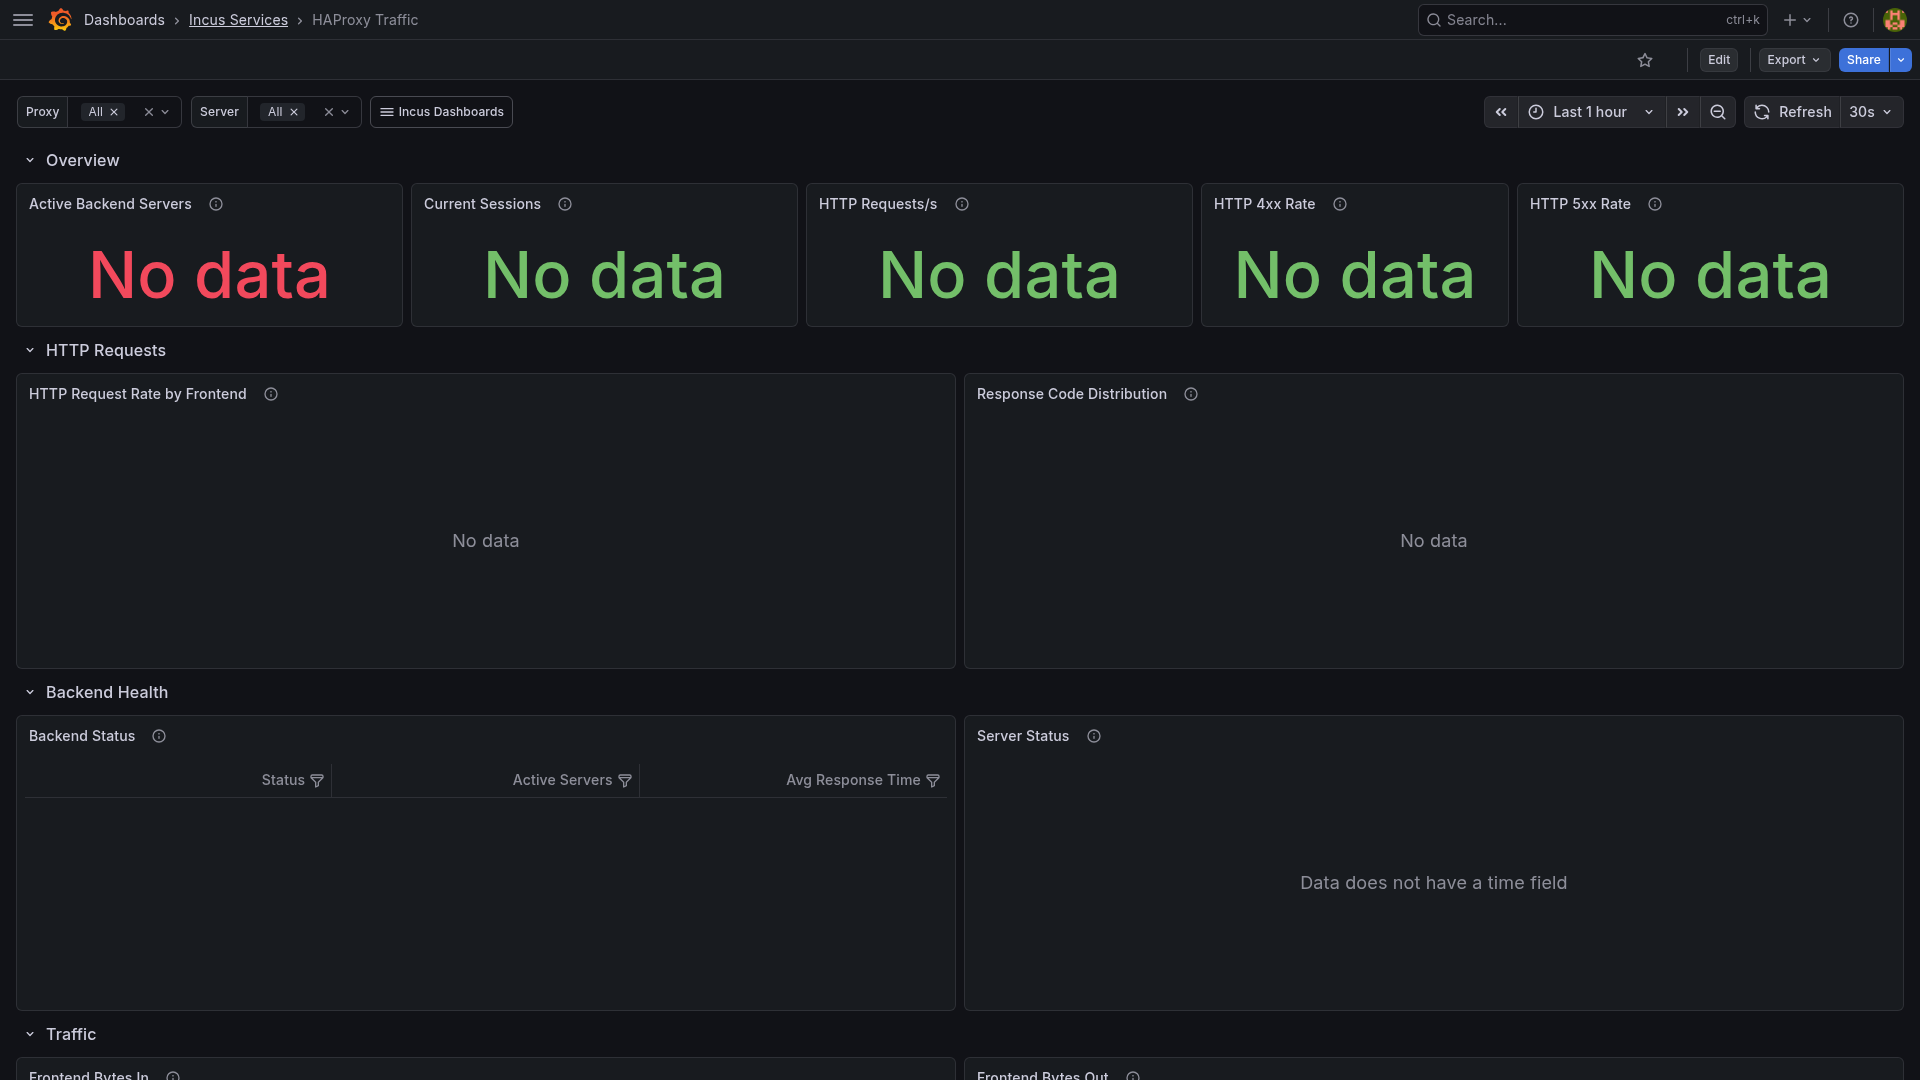Viewport: 1920px width, 1080px height.
Task: Show info for Server Status panel
Action: (1094, 736)
